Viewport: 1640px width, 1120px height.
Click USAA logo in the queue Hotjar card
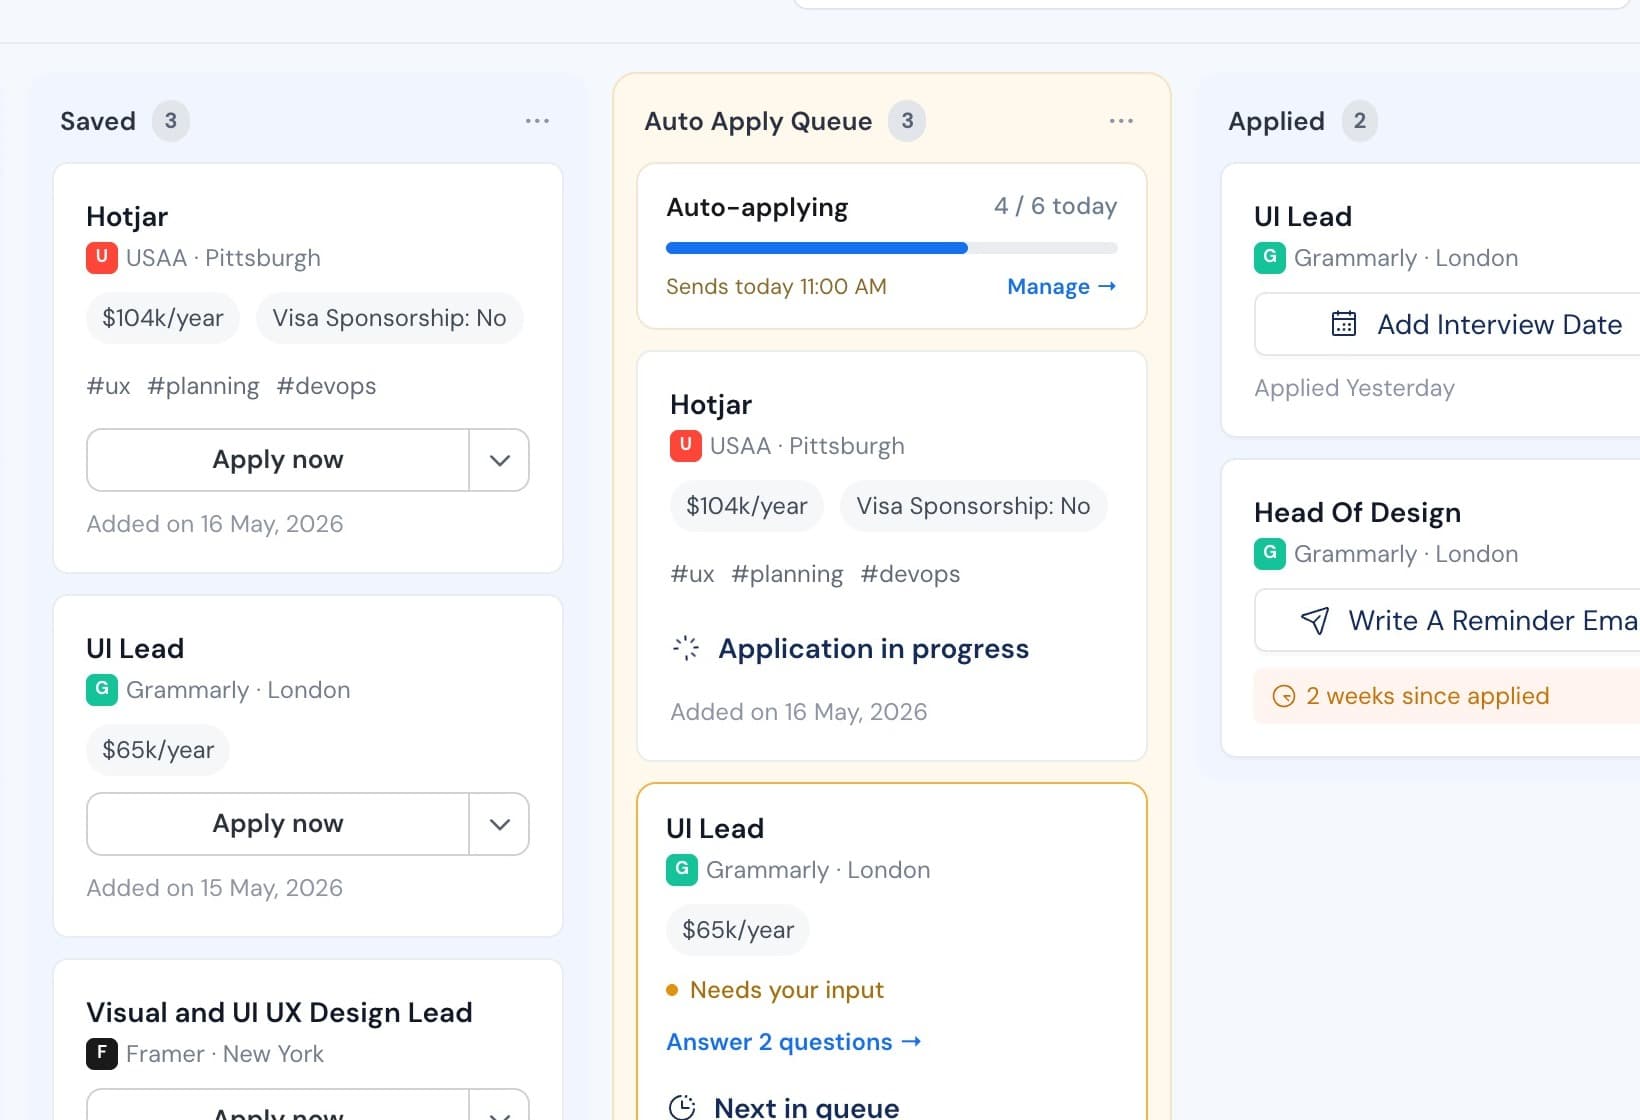[685, 446]
